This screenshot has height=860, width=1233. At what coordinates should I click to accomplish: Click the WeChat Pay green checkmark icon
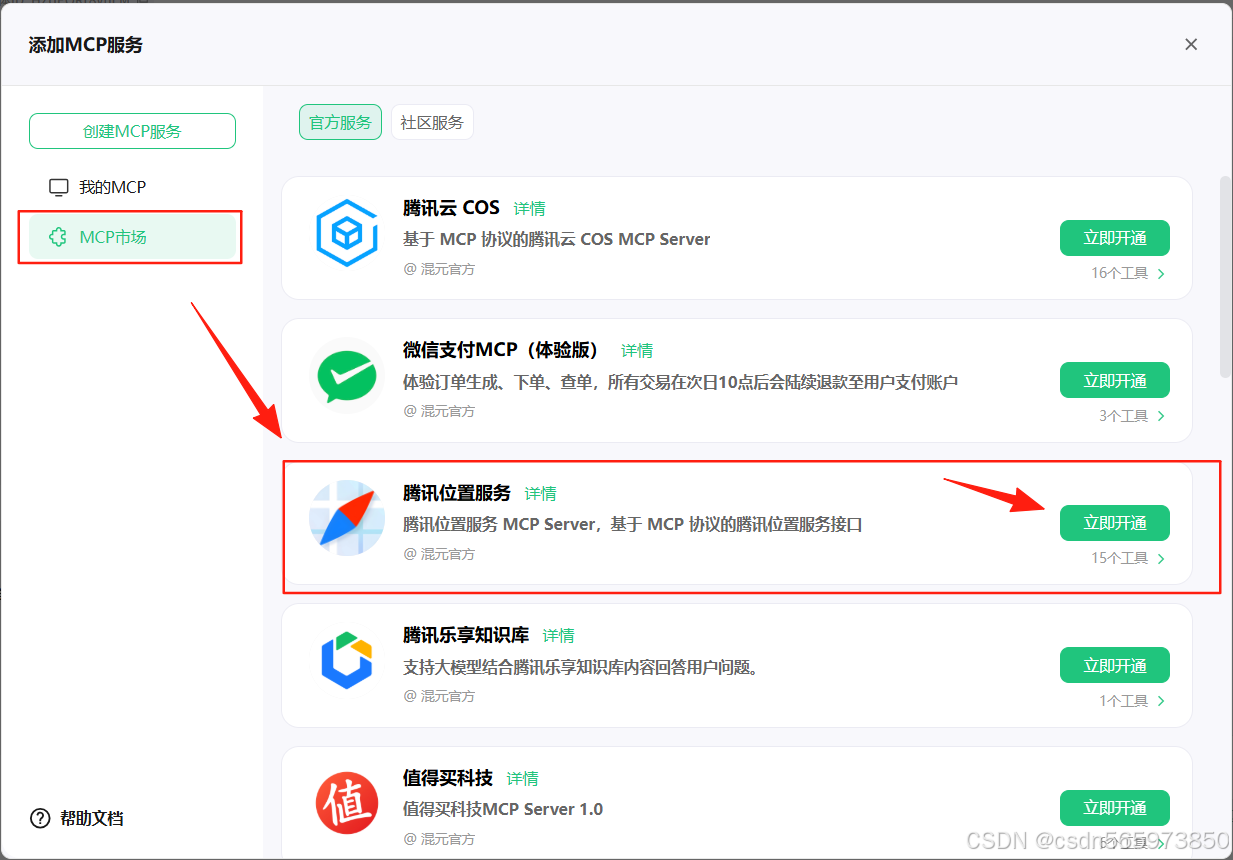(x=346, y=376)
